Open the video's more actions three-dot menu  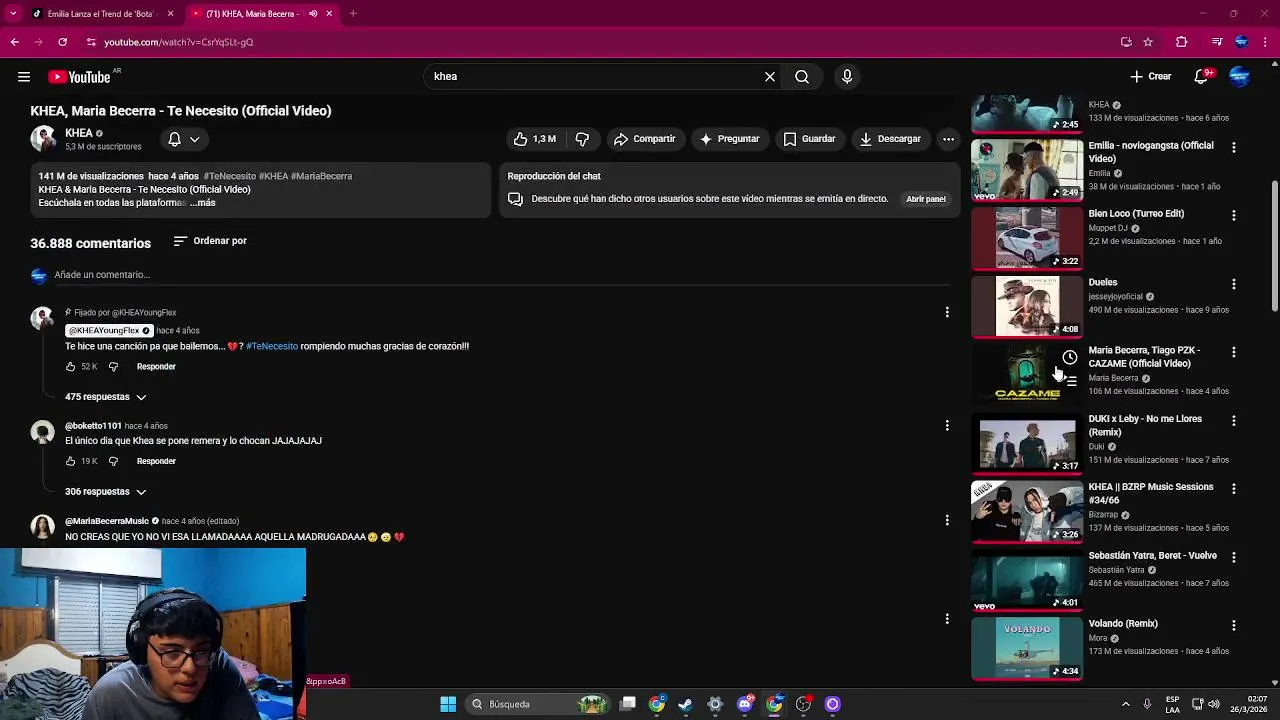click(x=948, y=139)
